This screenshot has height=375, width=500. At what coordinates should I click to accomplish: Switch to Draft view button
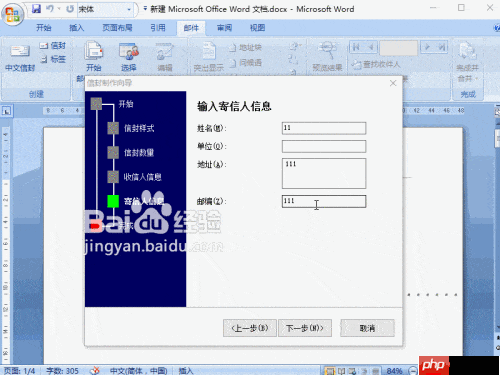tap(376, 371)
